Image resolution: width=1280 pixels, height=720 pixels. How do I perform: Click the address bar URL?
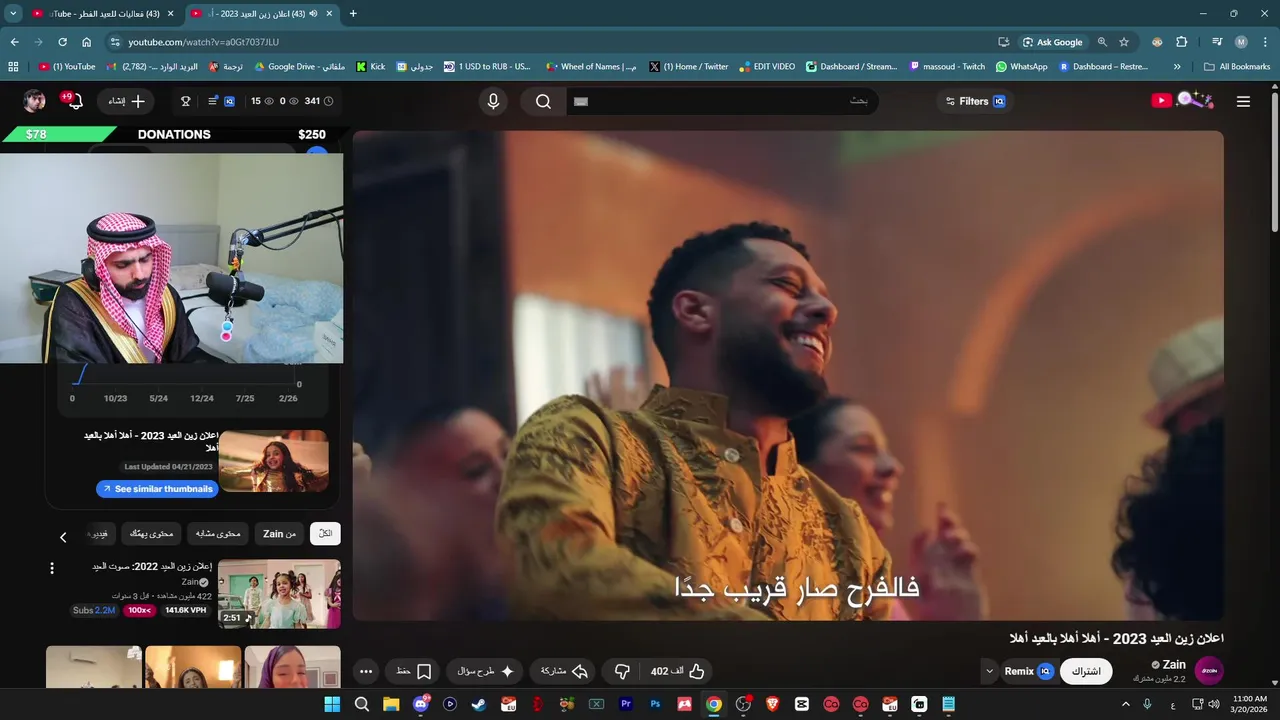(203, 42)
